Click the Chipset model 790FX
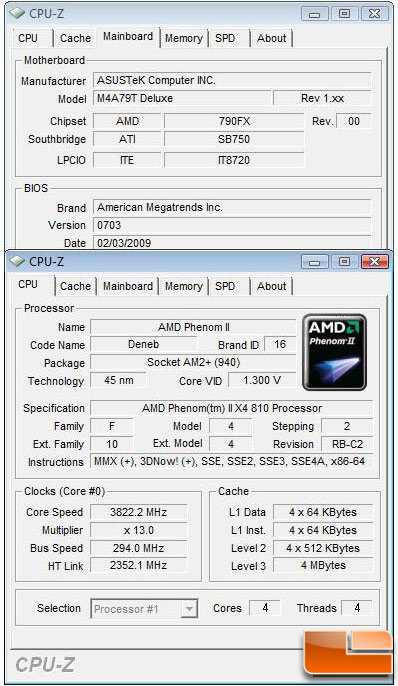398x686 pixels. [x=234, y=121]
